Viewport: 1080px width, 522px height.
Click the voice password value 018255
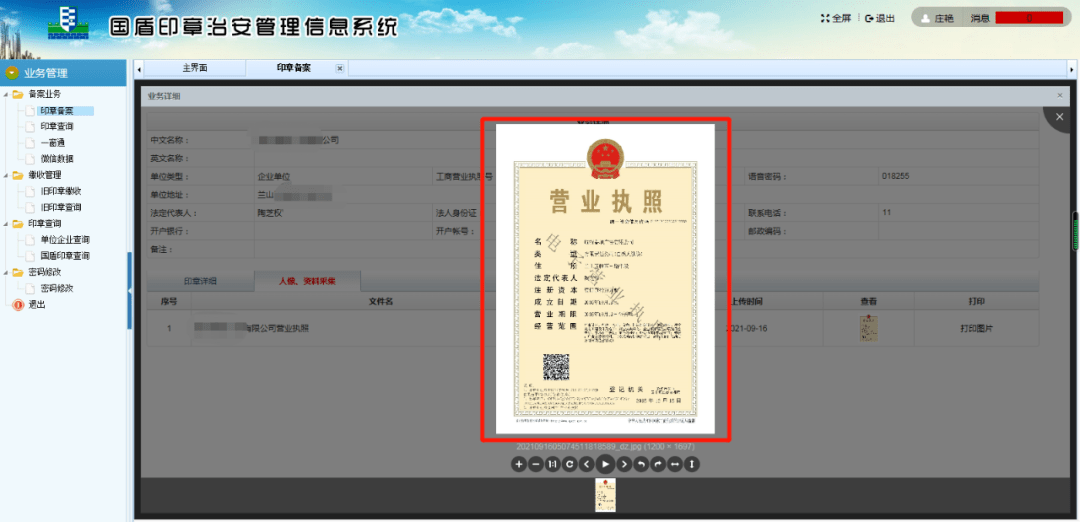click(895, 176)
